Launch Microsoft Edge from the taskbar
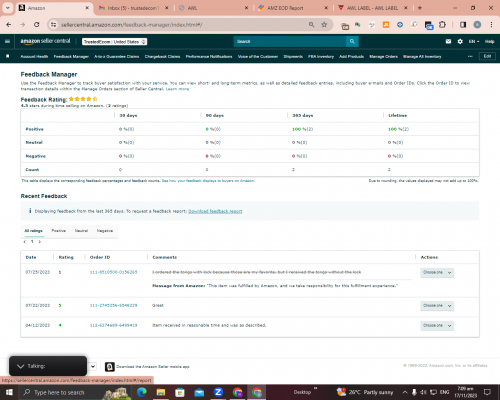This screenshot has height=400, width=500. pyautogui.click(x=142, y=392)
